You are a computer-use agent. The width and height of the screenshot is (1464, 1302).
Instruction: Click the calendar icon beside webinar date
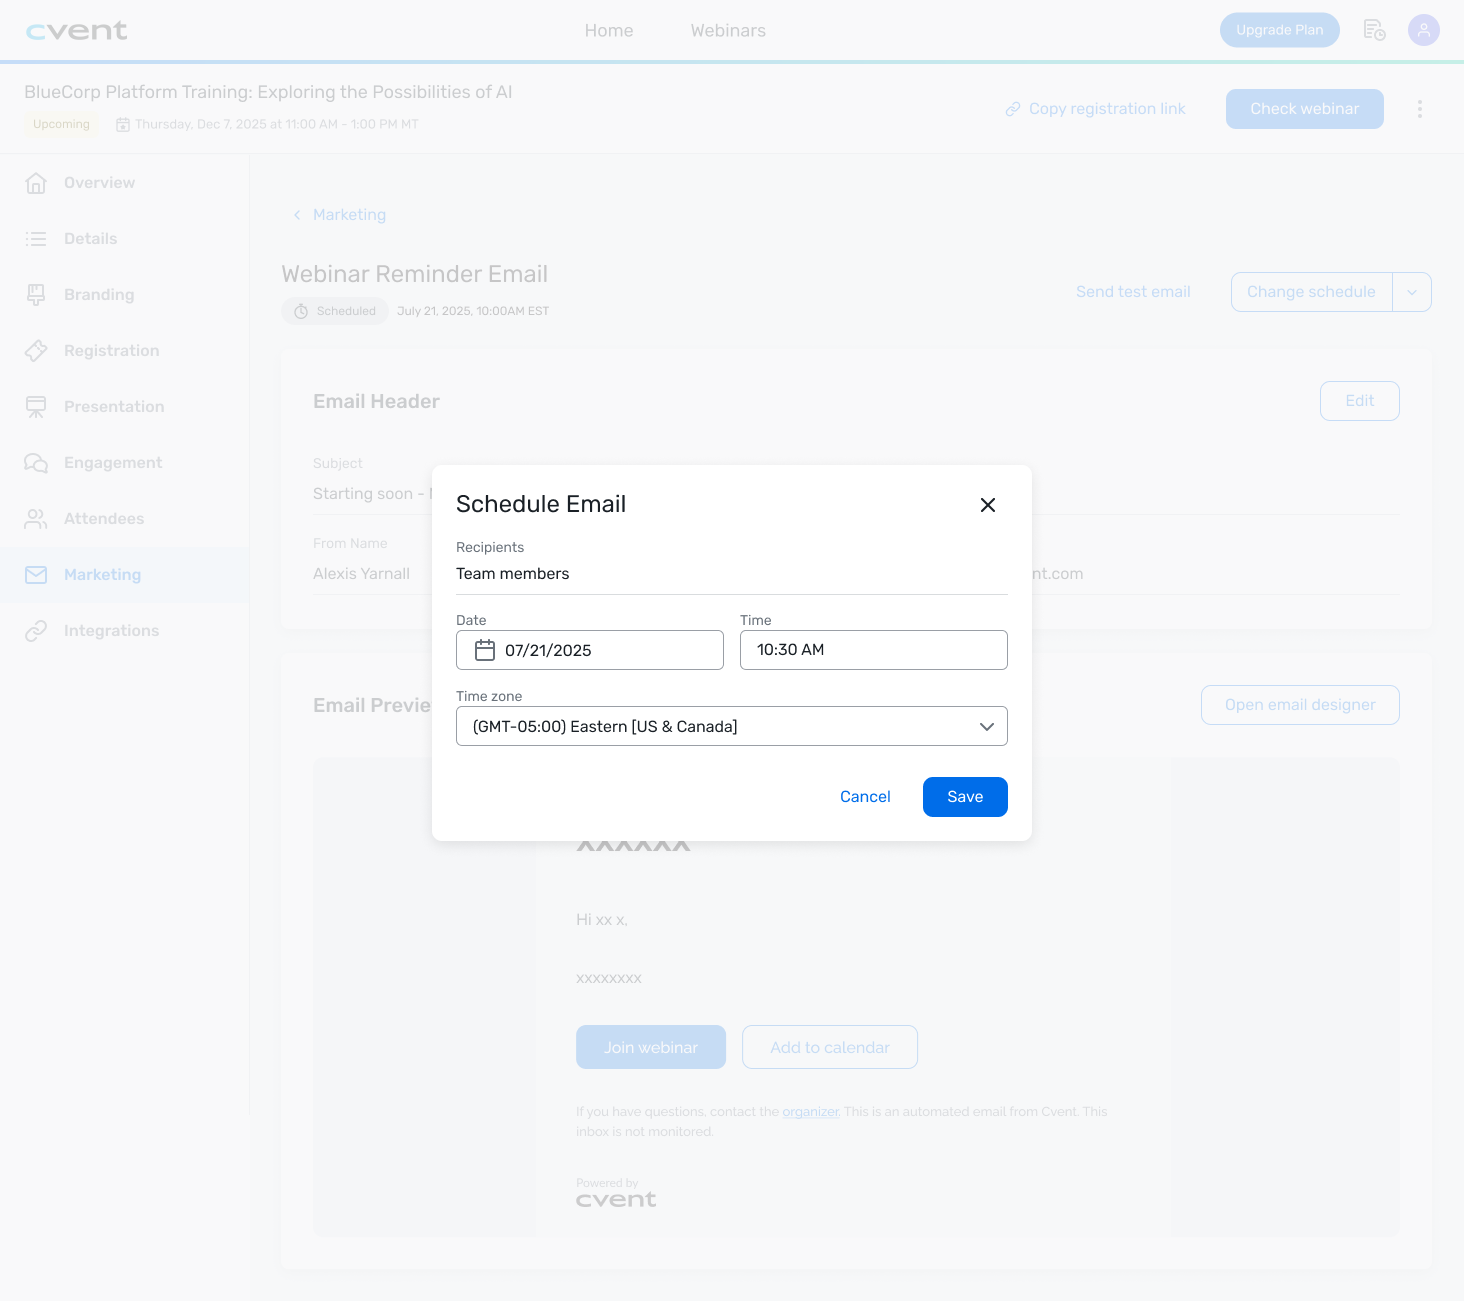(x=123, y=125)
